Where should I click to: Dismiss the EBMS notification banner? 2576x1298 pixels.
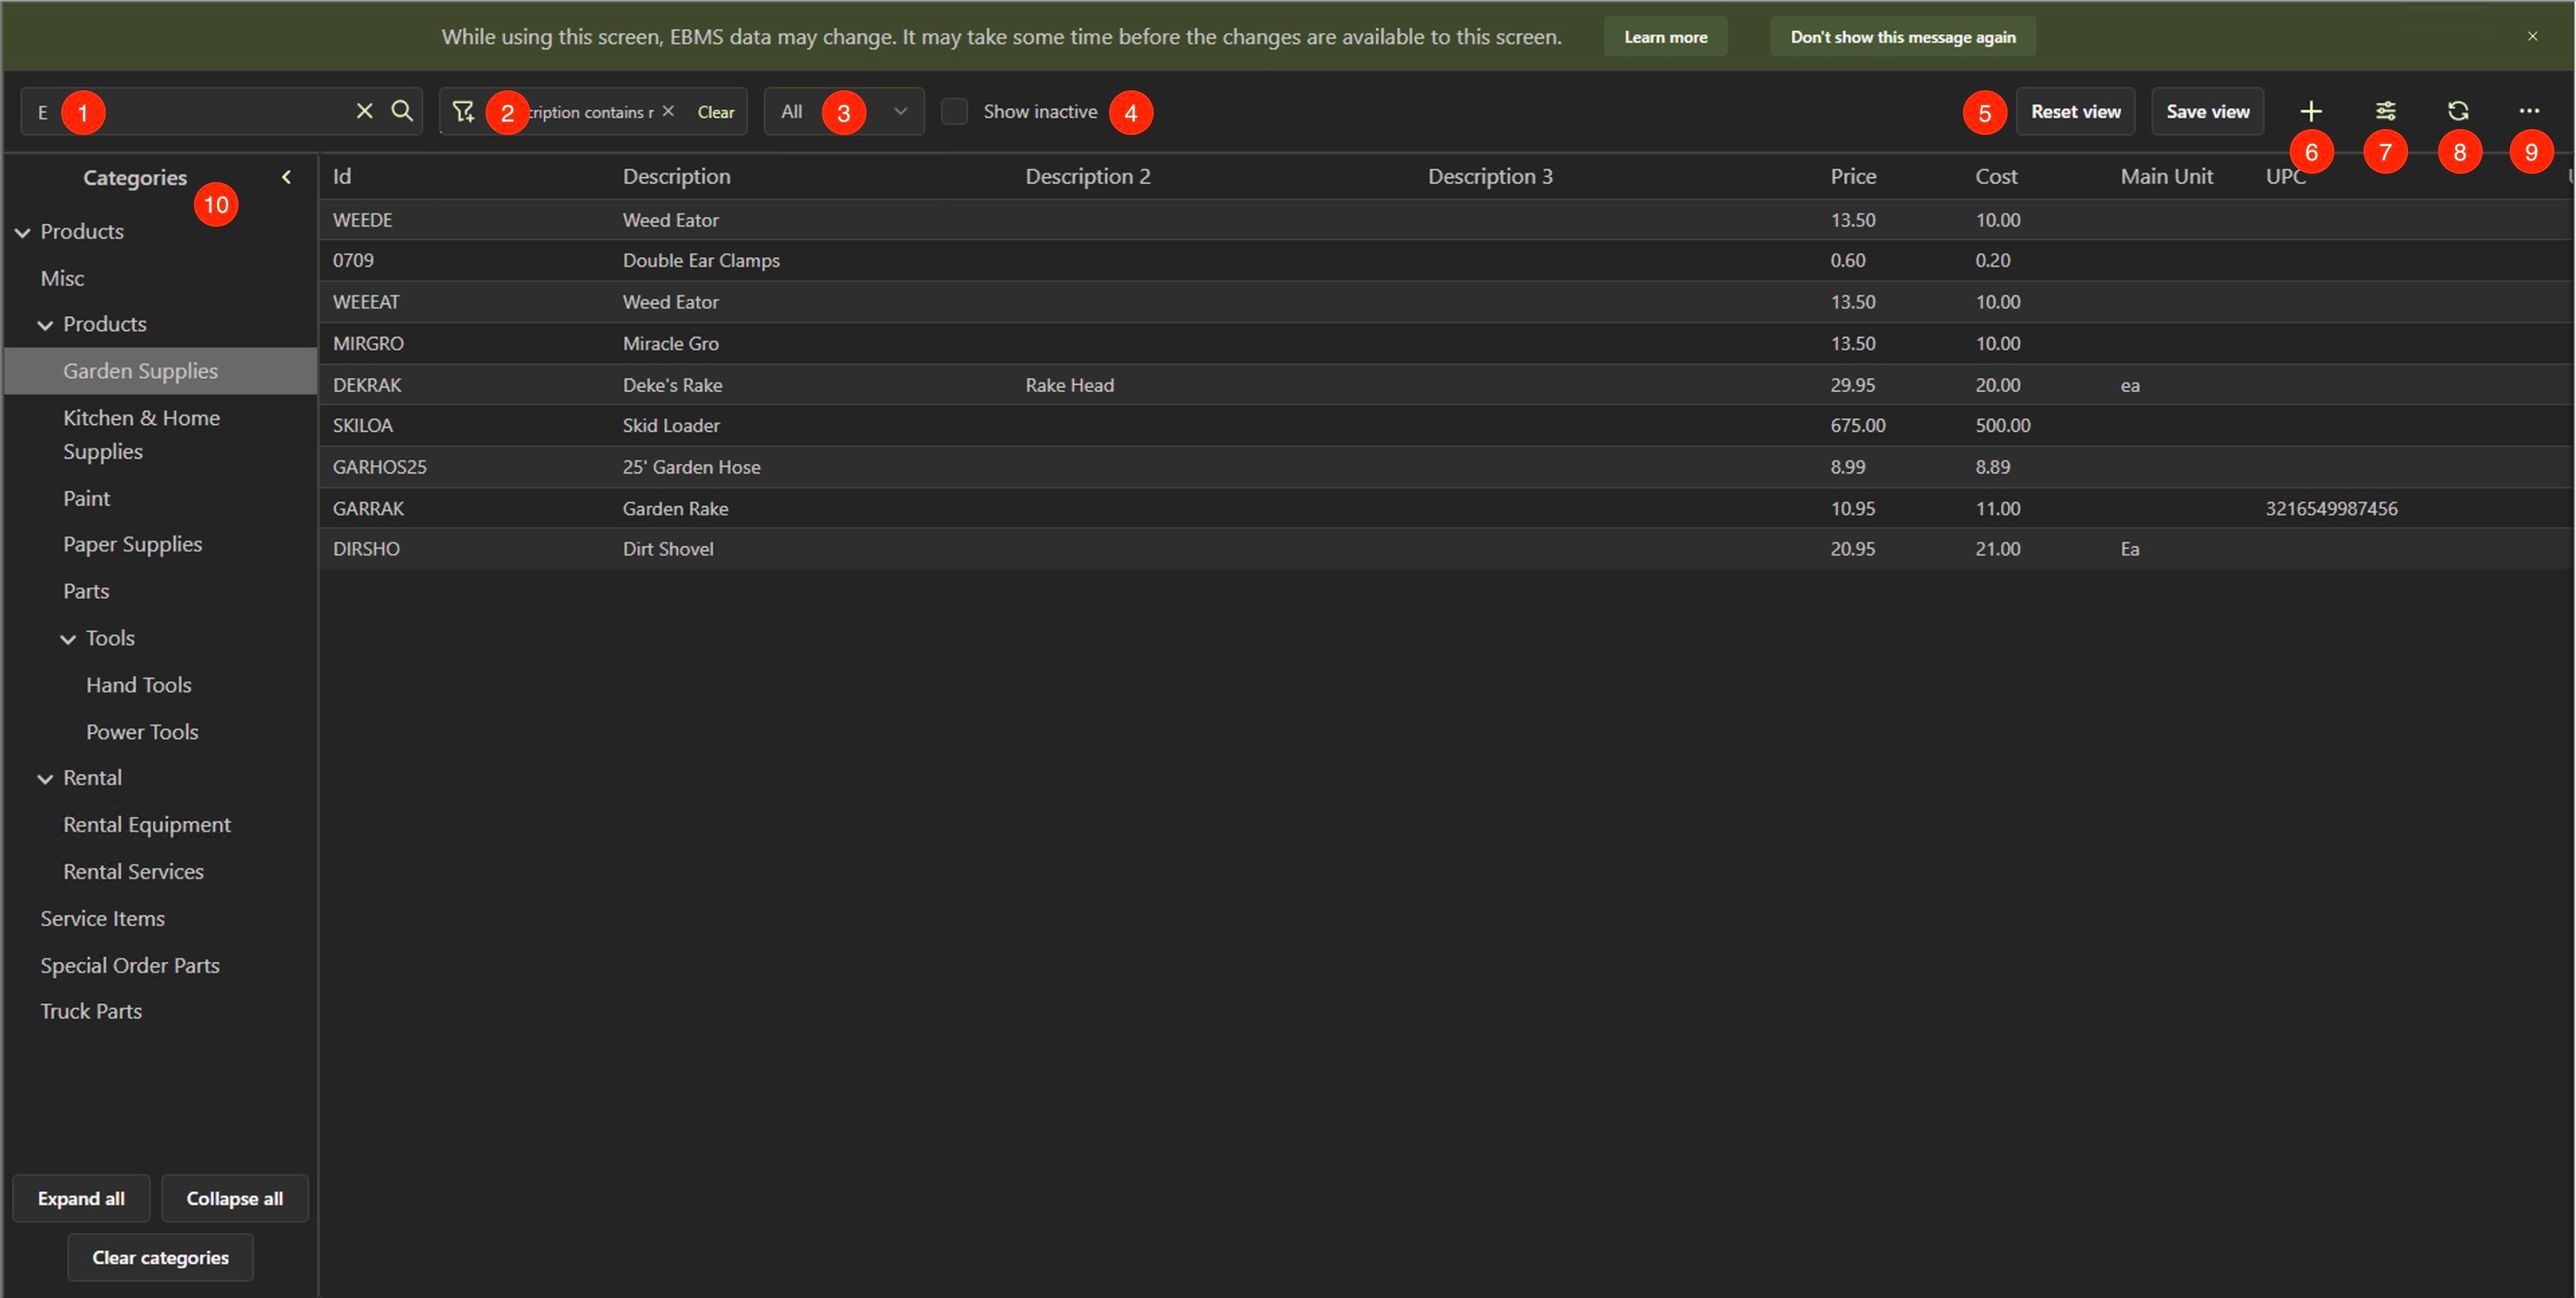pyautogui.click(x=2532, y=36)
